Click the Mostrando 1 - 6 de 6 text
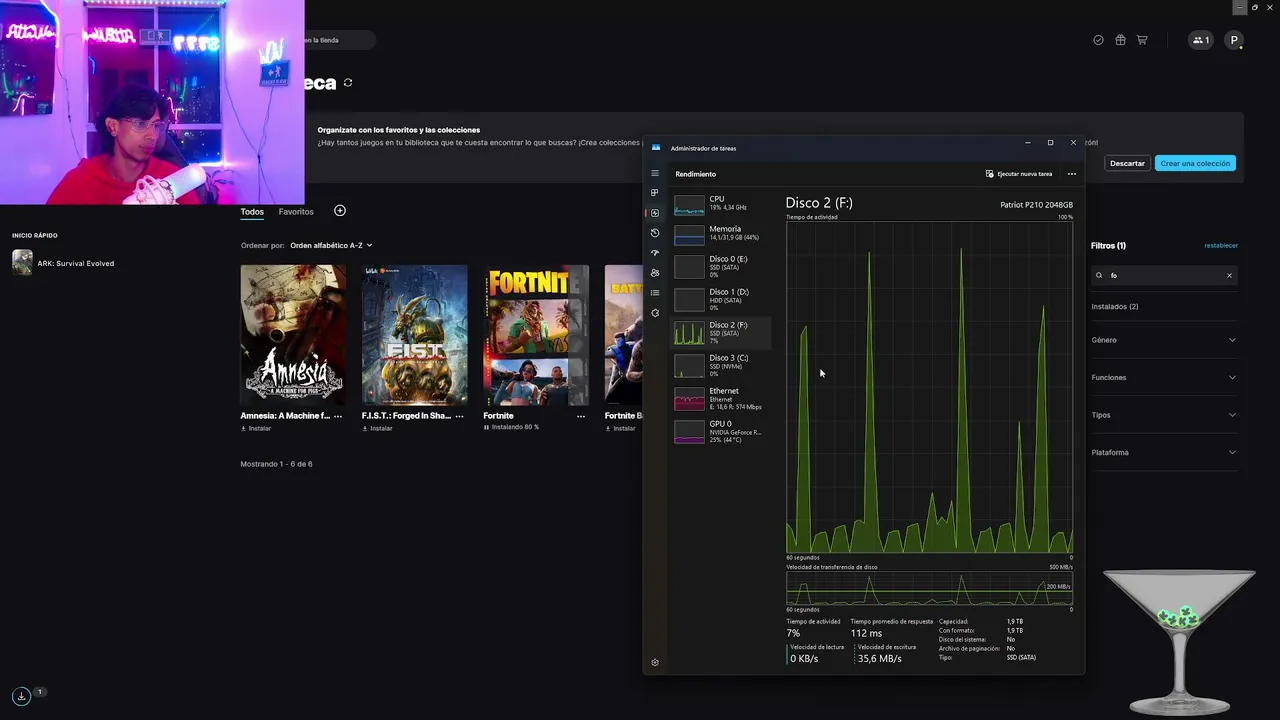Screen dimensions: 1280x720 [x=276, y=464]
